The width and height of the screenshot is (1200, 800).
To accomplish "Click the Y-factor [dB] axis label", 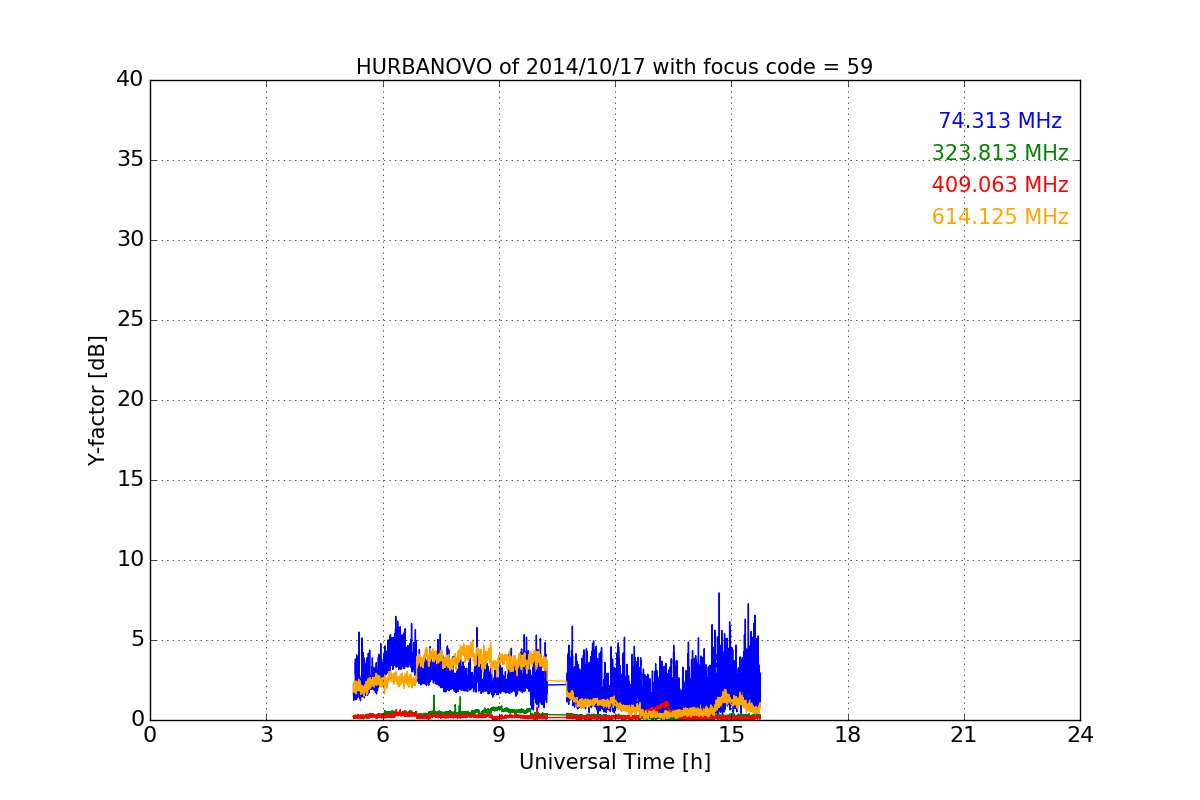I will pyautogui.click(x=97, y=400).
